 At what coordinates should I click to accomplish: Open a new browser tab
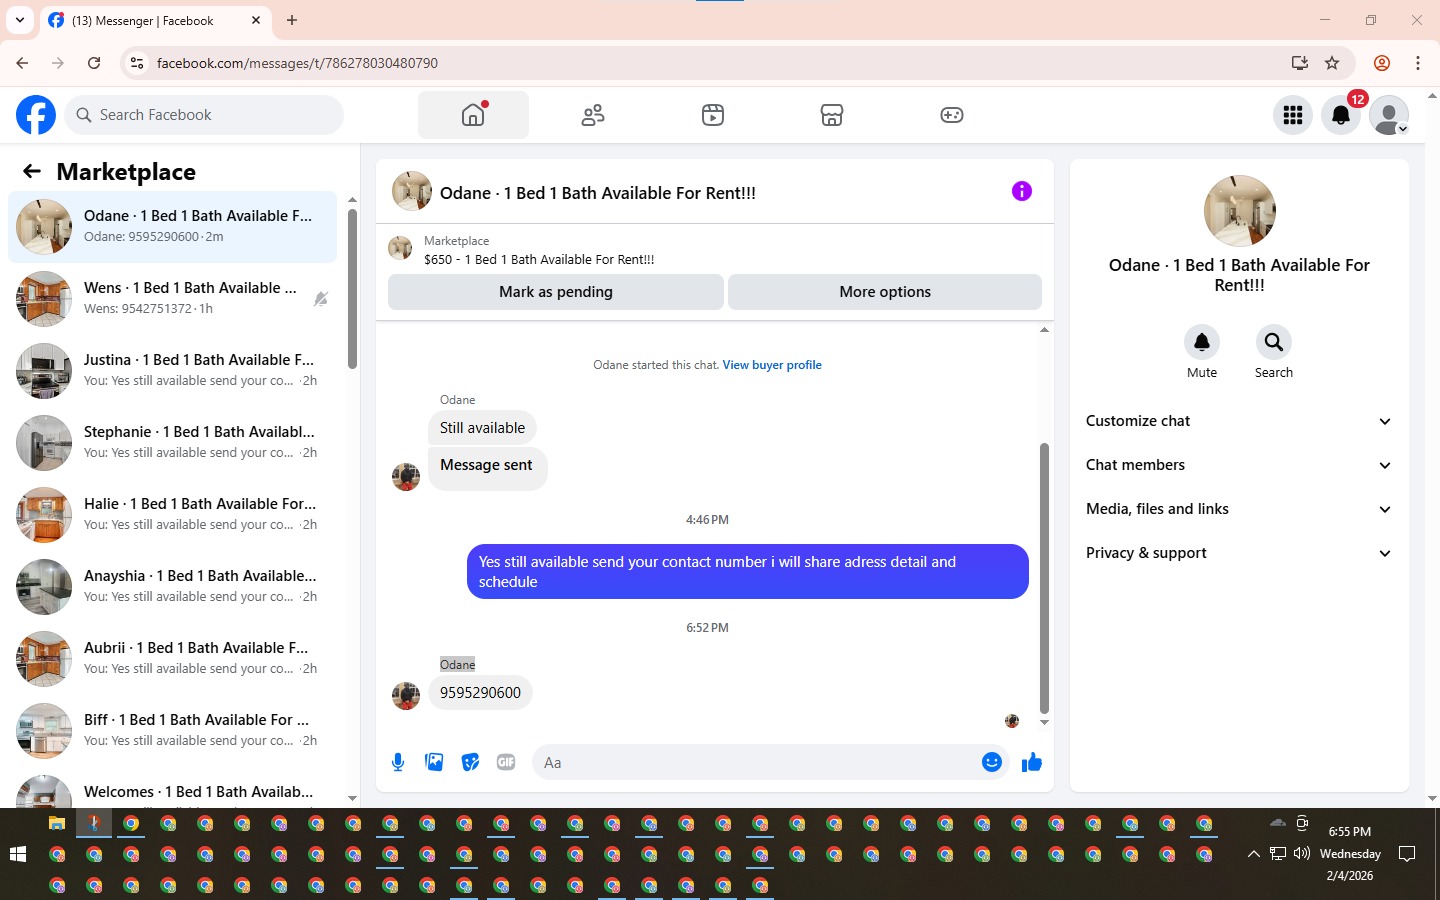coord(292,20)
